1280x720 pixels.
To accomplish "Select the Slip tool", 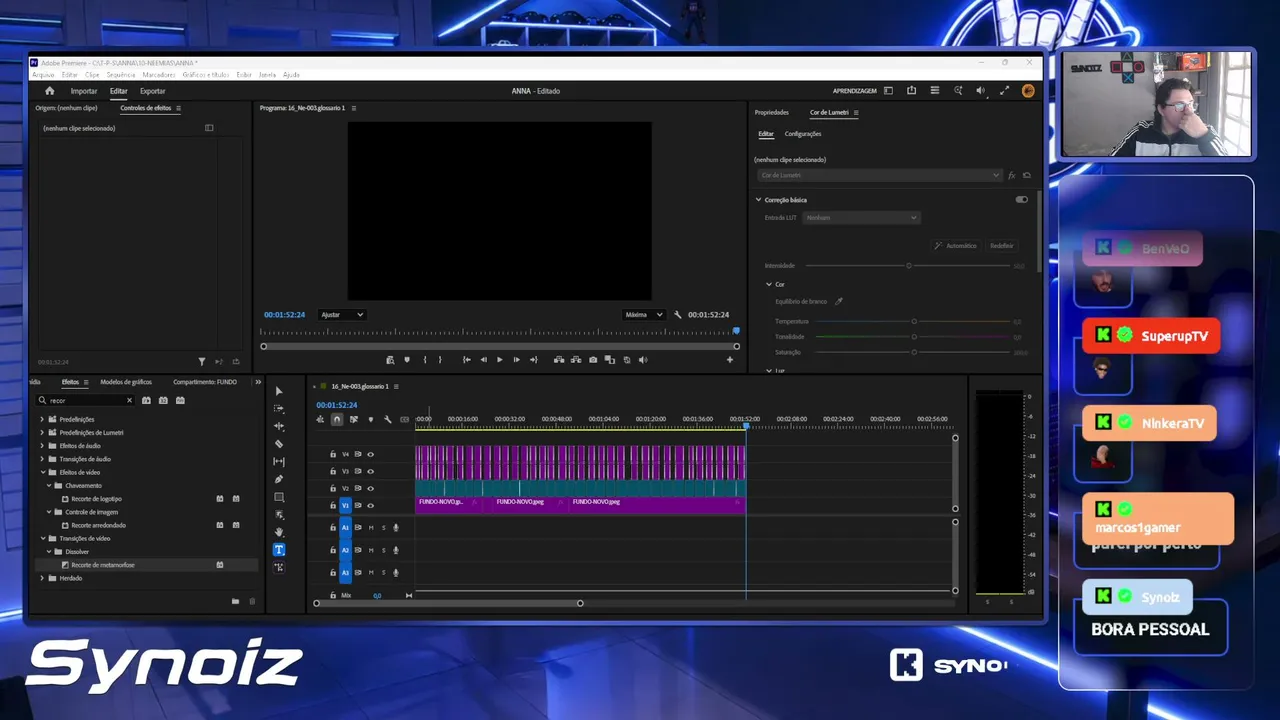I will tap(279, 462).
